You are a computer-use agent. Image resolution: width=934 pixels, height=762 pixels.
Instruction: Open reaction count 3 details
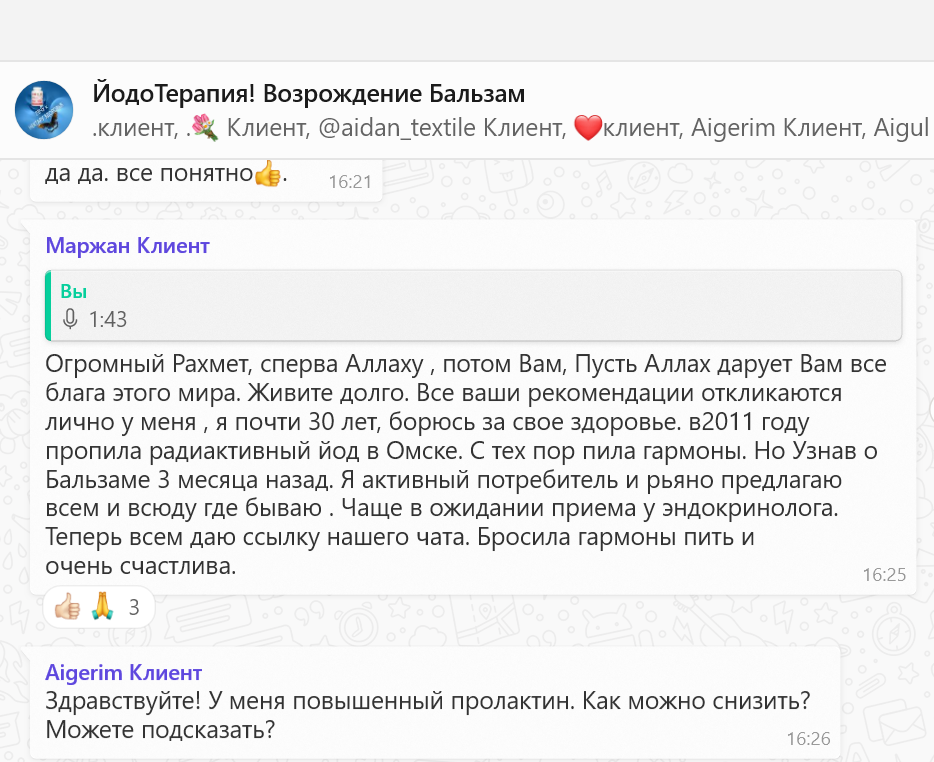[x=134, y=607]
